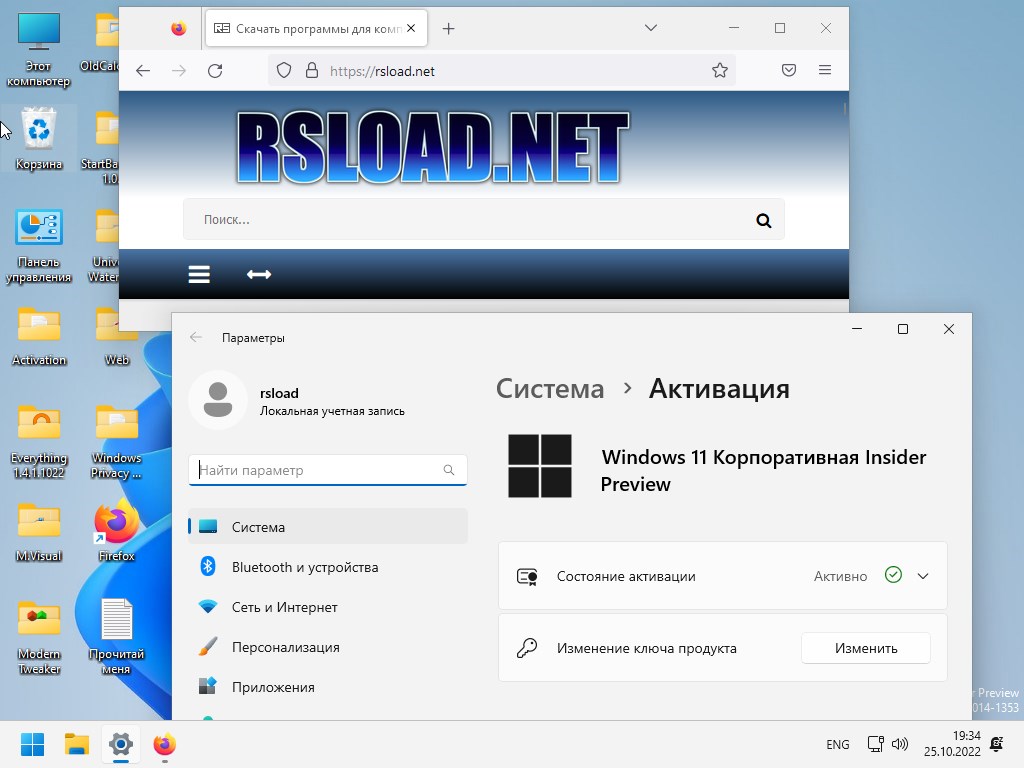
Task: Click the Settings gear icon on taskbar
Action: click(121, 744)
